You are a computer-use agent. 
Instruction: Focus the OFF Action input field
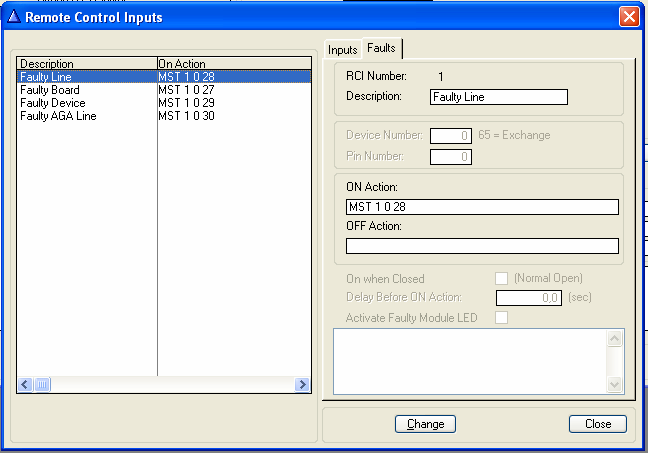(x=482, y=246)
